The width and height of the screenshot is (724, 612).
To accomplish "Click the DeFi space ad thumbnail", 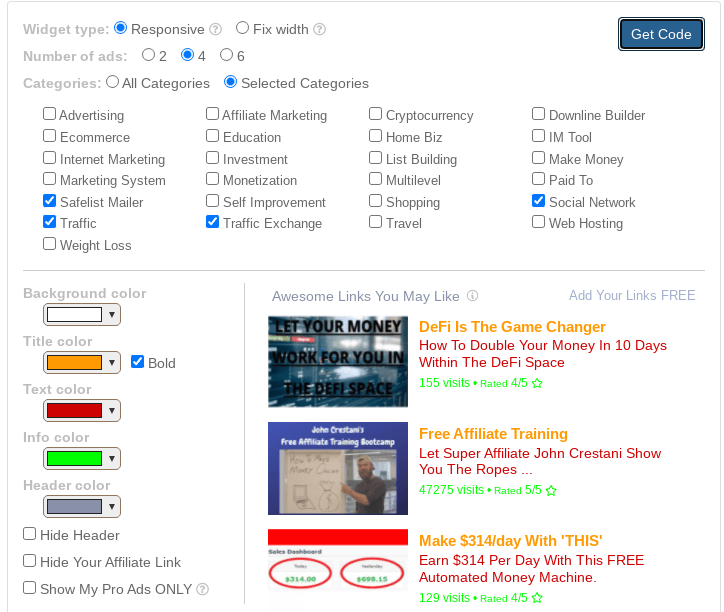I will coord(338,362).
